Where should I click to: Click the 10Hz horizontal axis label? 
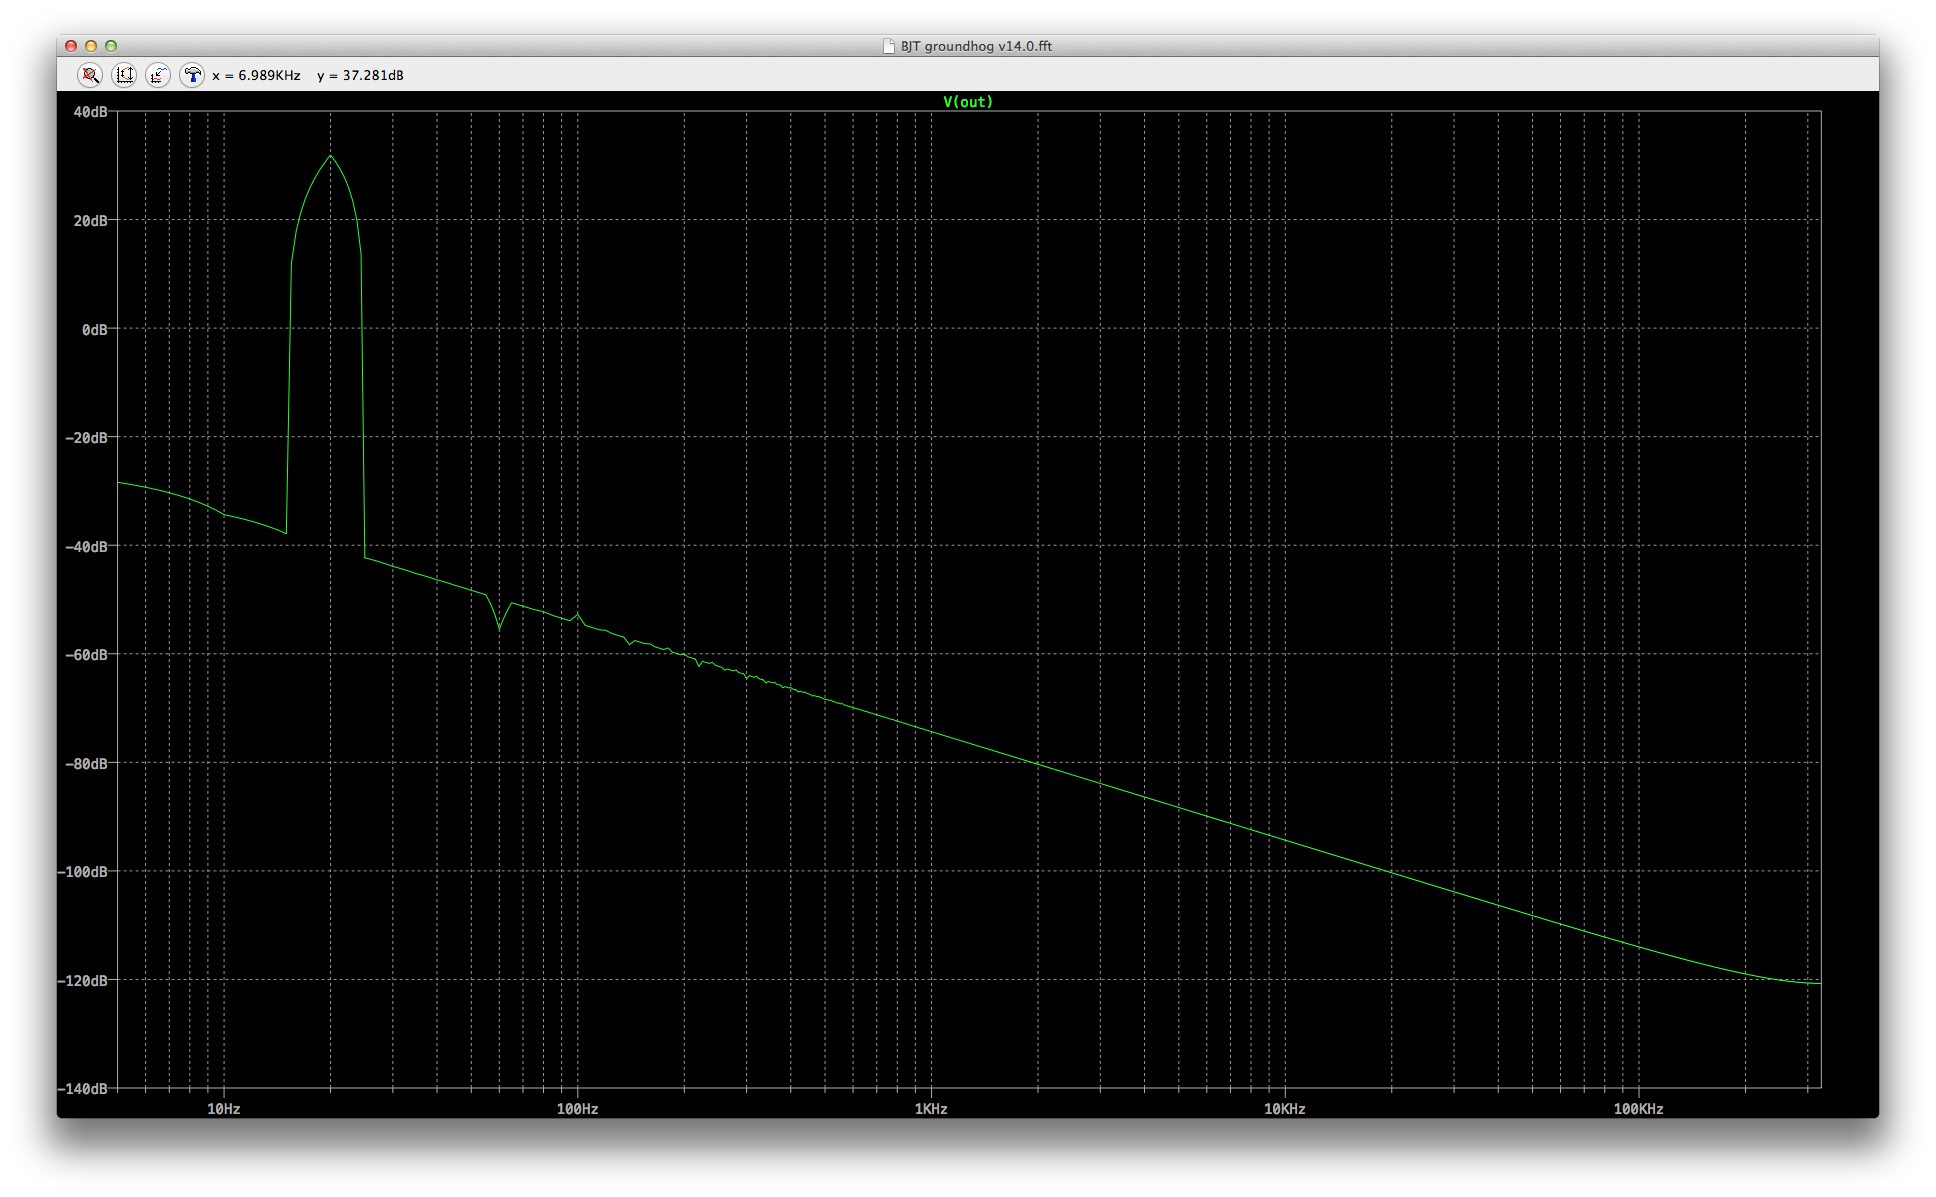click(x=224, y=1109)
